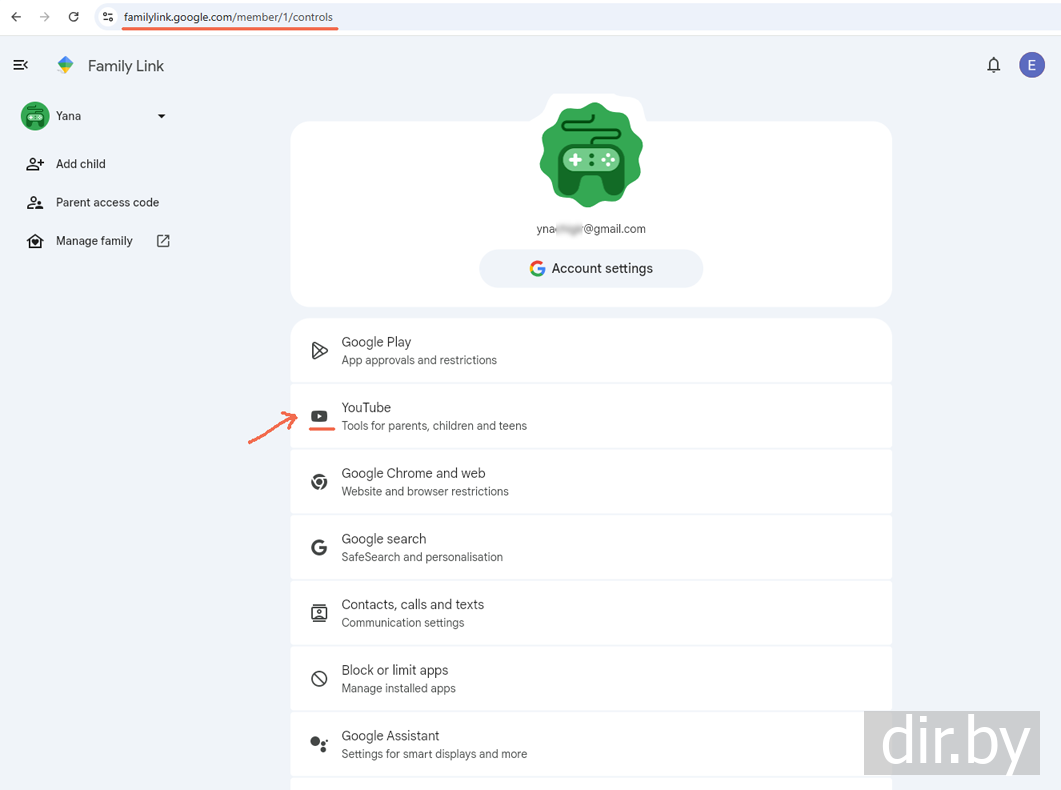Click the green gamepad profile picture
Image resolution: width=1061 pixels, height=790 pixels.
click(x=590, y=156)
